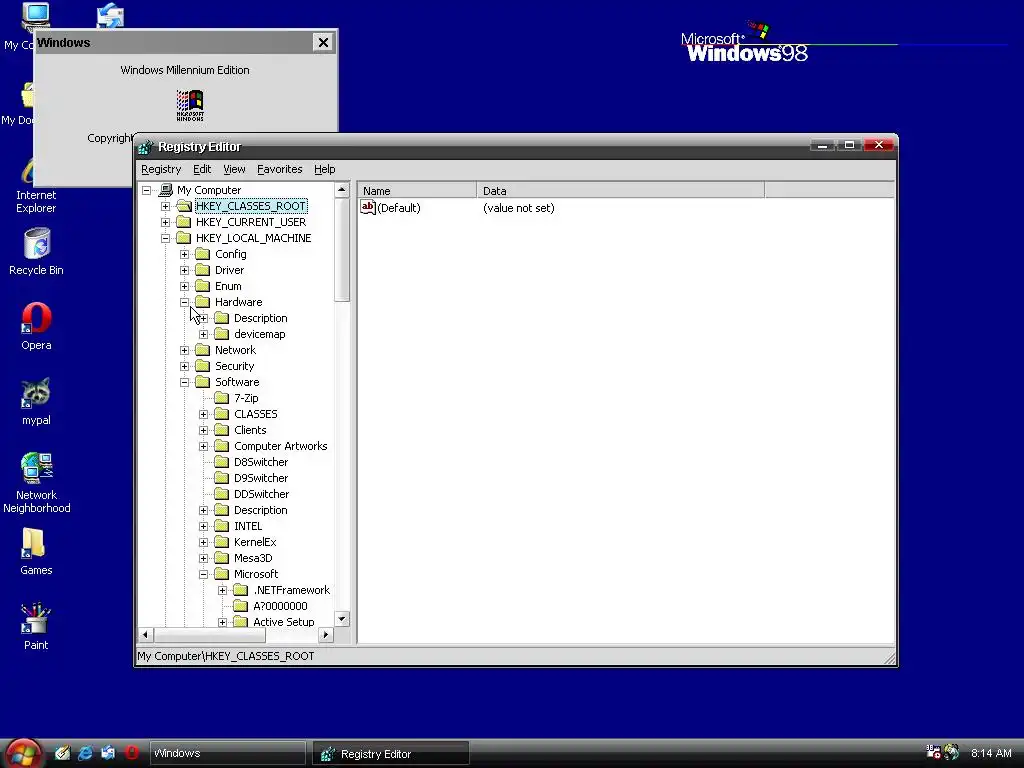Viewport: 1024px width, 768px height.
Task: Select the My Computer root icon in registry tree
Action: tap(166, 190)
